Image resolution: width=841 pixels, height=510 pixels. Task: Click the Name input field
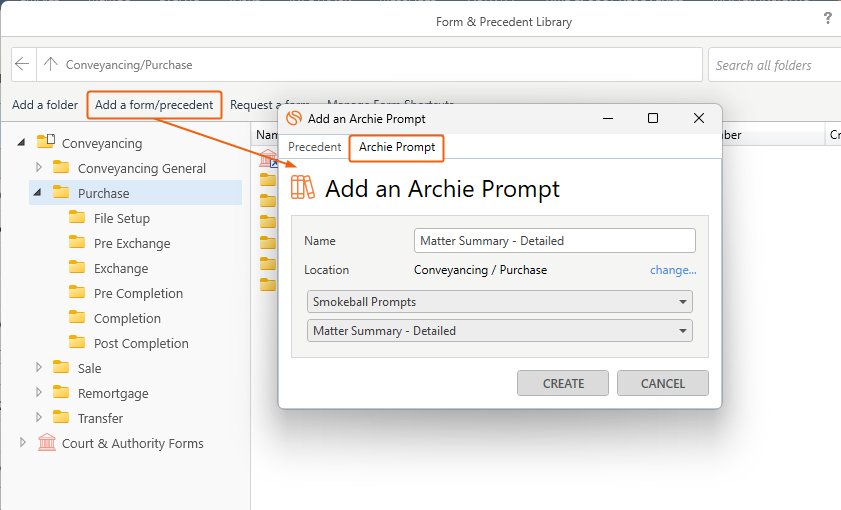(x=555, y=241)
